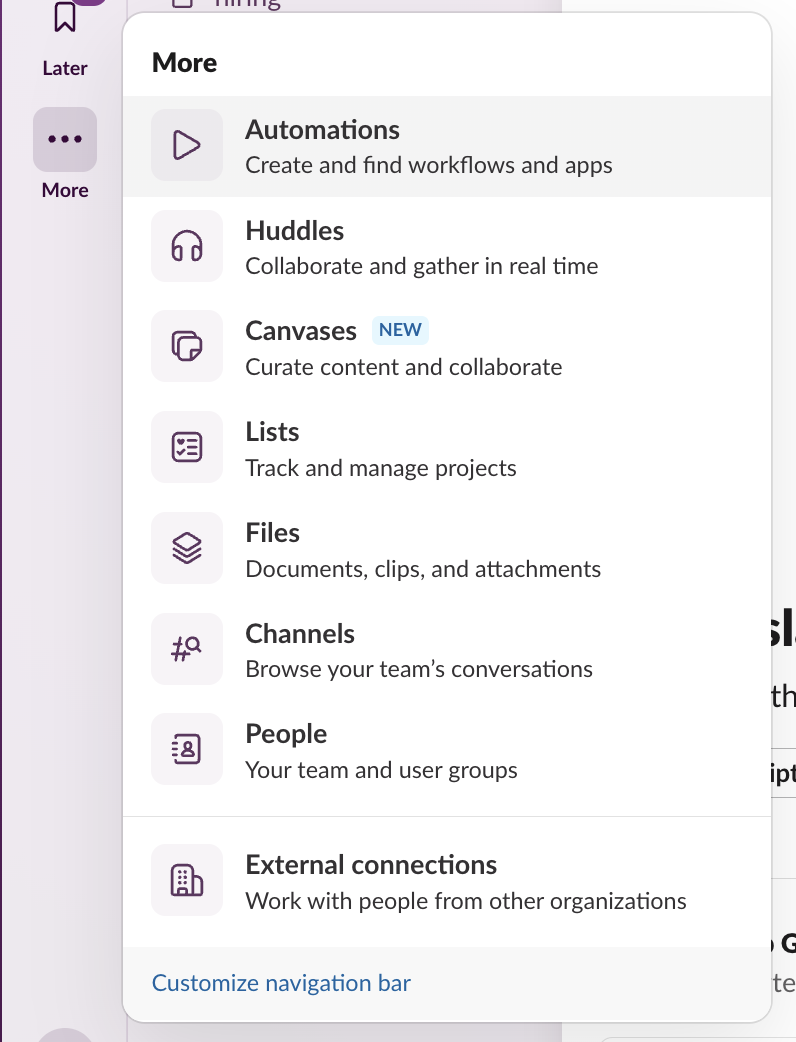The image size is (796, 1042).
Task: Click the Canvases icon
Action: [x=187, y=347]
